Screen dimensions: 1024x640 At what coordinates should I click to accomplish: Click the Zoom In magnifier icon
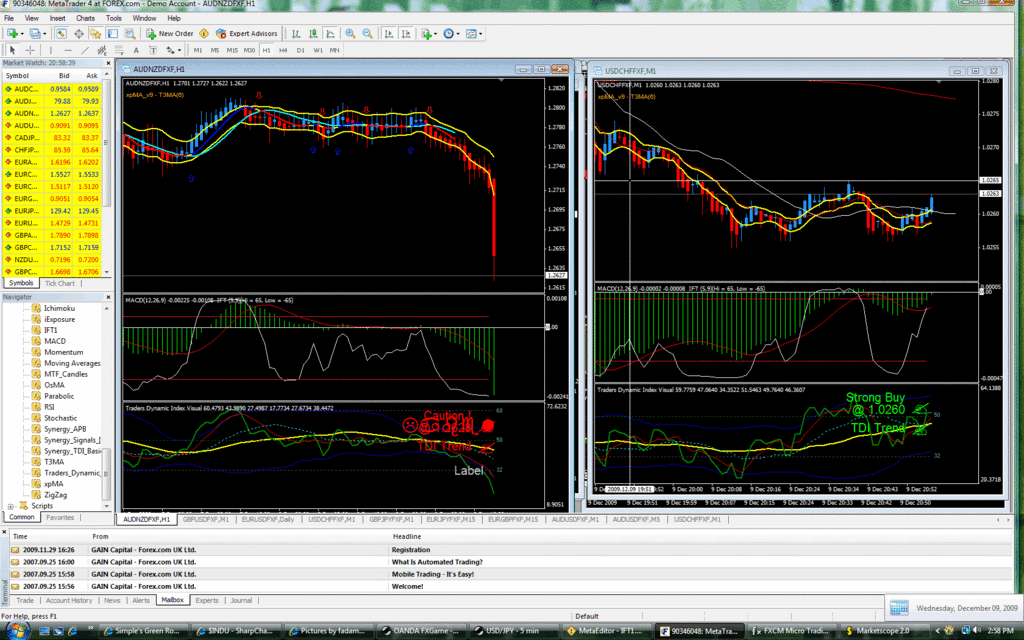click(x=350, y=33)
